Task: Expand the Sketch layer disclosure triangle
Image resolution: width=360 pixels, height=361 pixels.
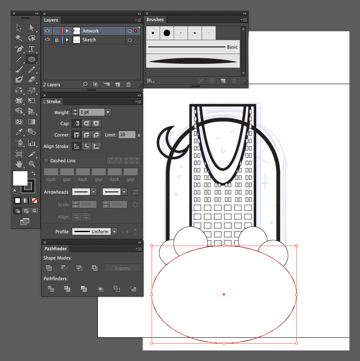Action: pos(67,40)
